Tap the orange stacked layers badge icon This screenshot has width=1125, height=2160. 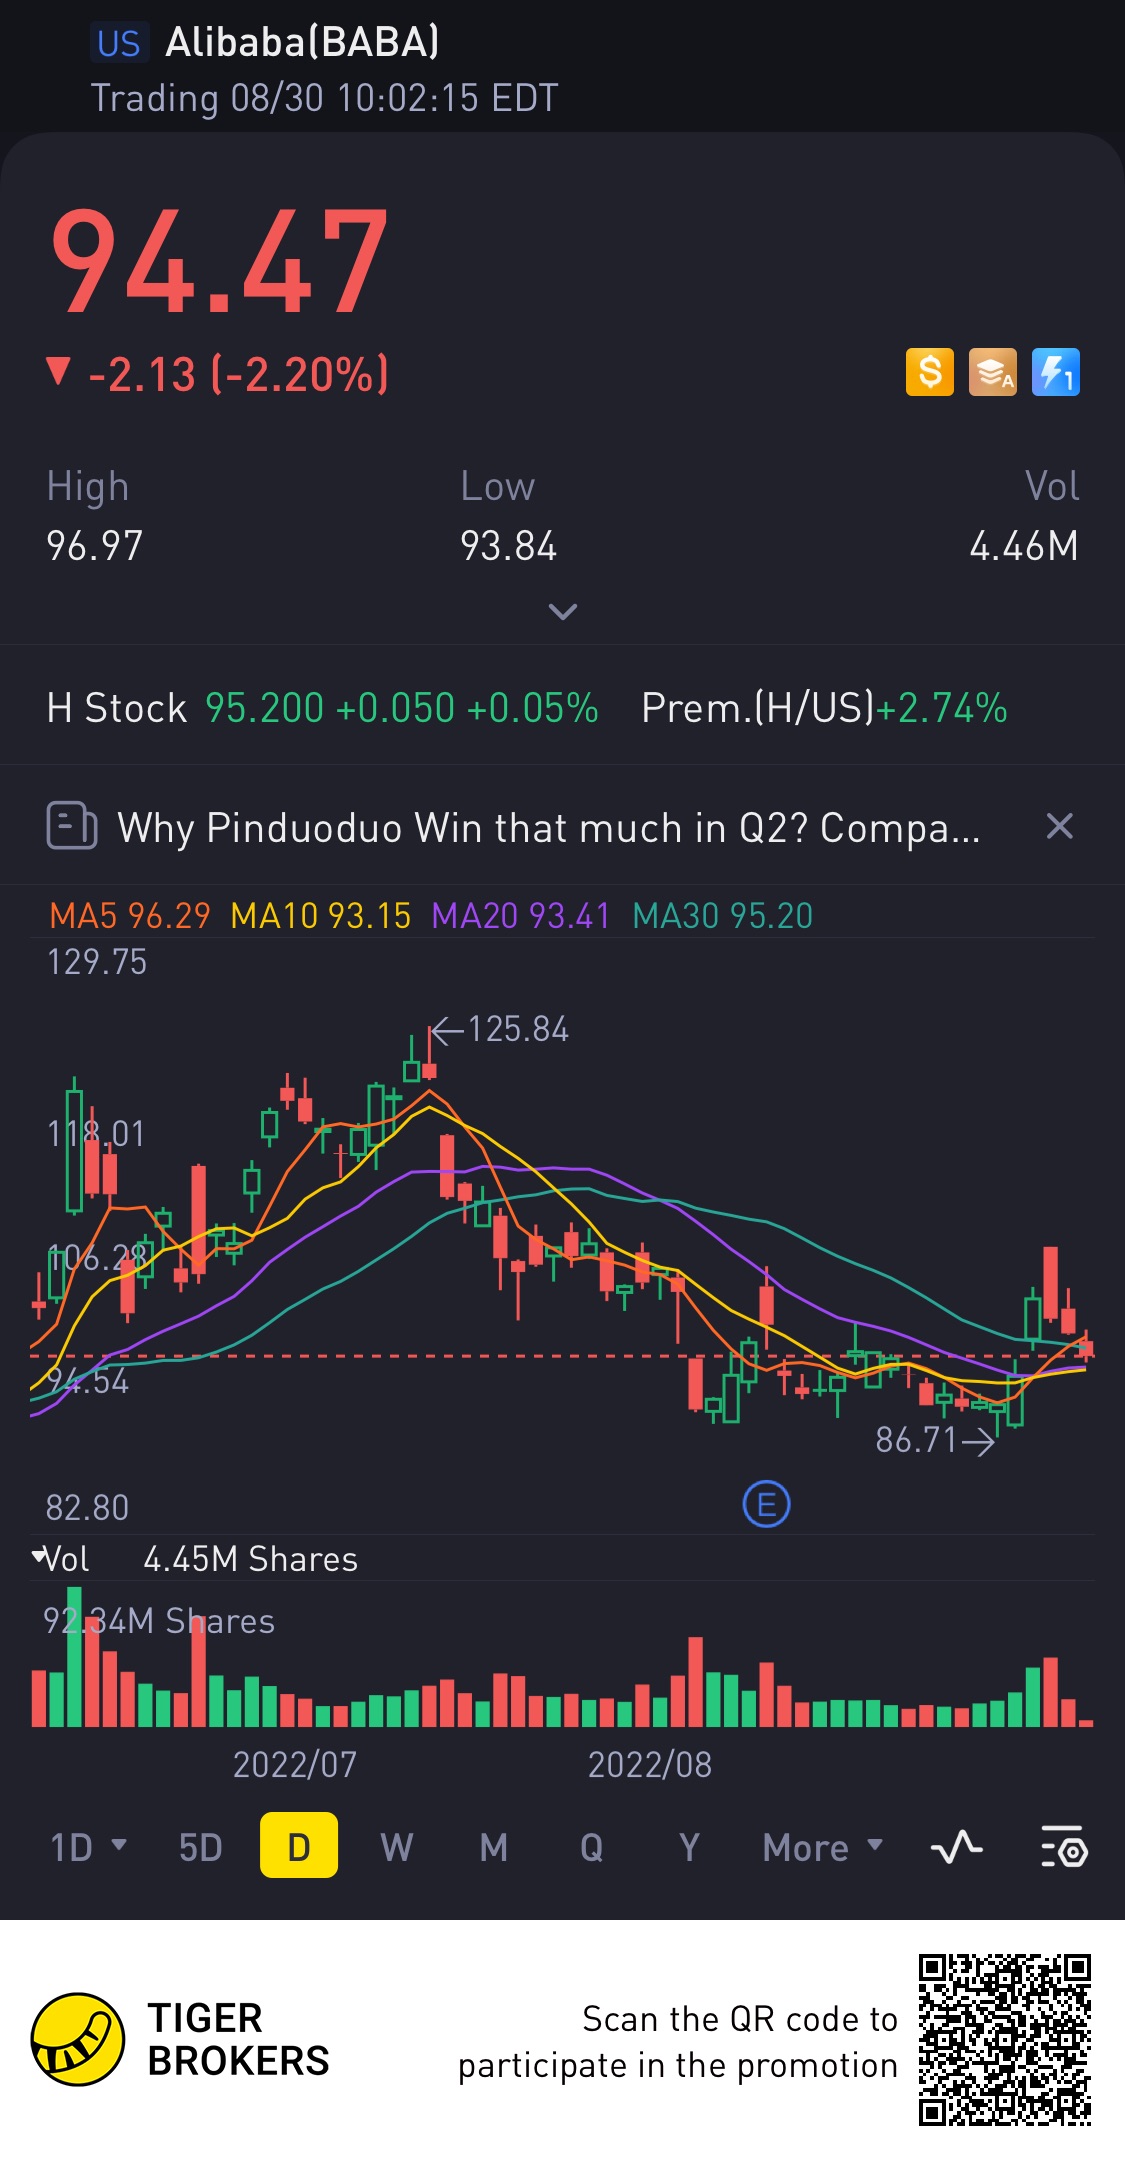pos(993,372)
